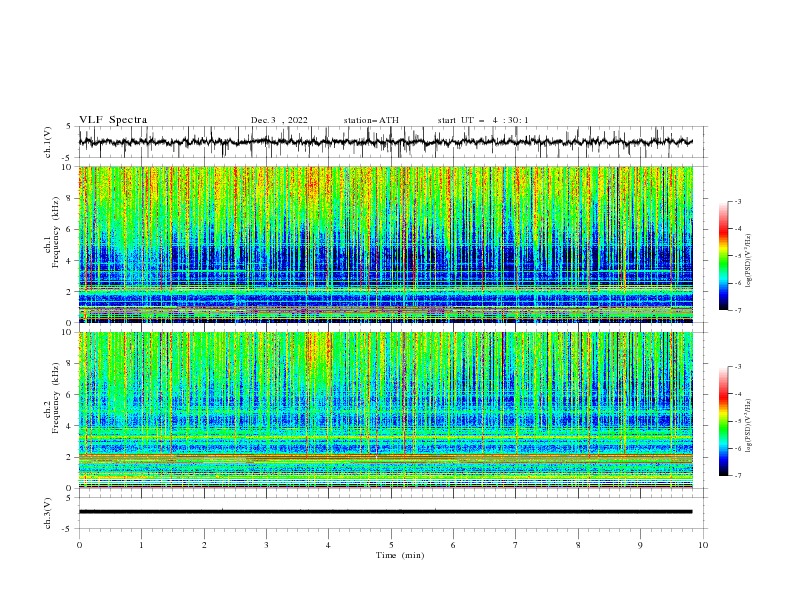This screenshot has height=612, width=792.
Task: Click the "-4" tick on lower color bar
Action: point(737,394)
